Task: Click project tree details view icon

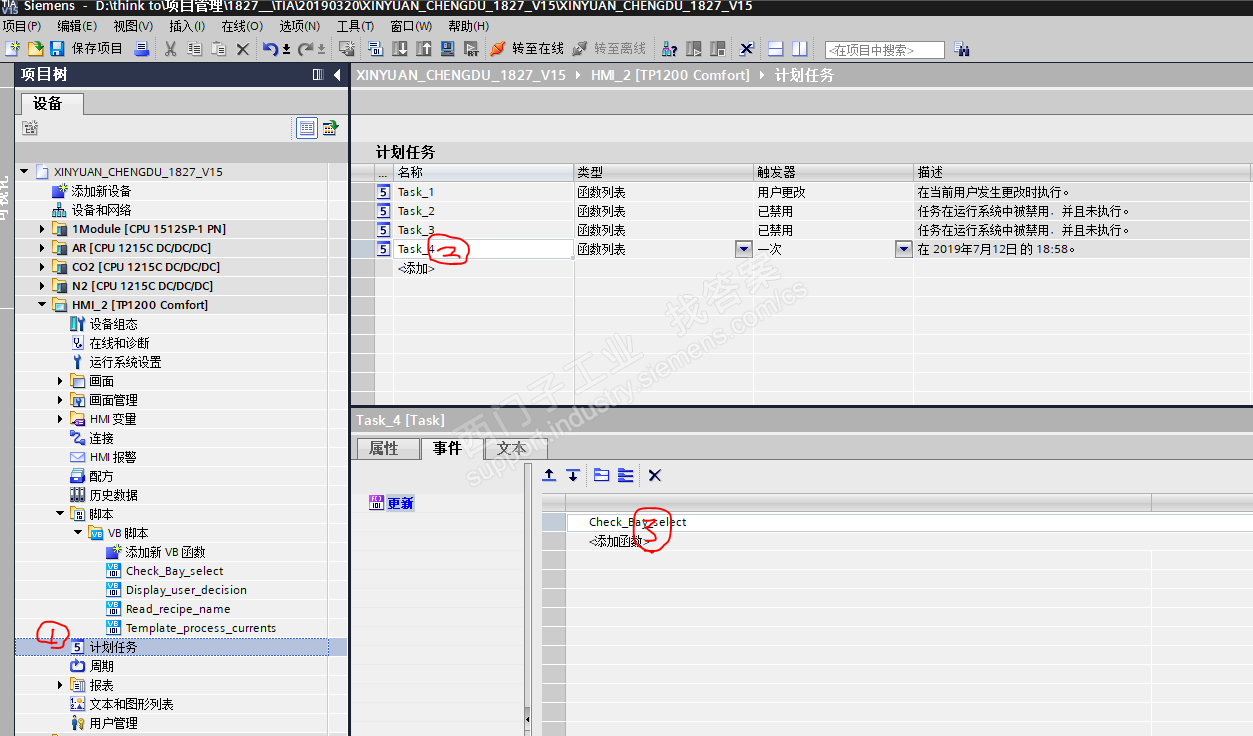Action: [x=306, y=128]
